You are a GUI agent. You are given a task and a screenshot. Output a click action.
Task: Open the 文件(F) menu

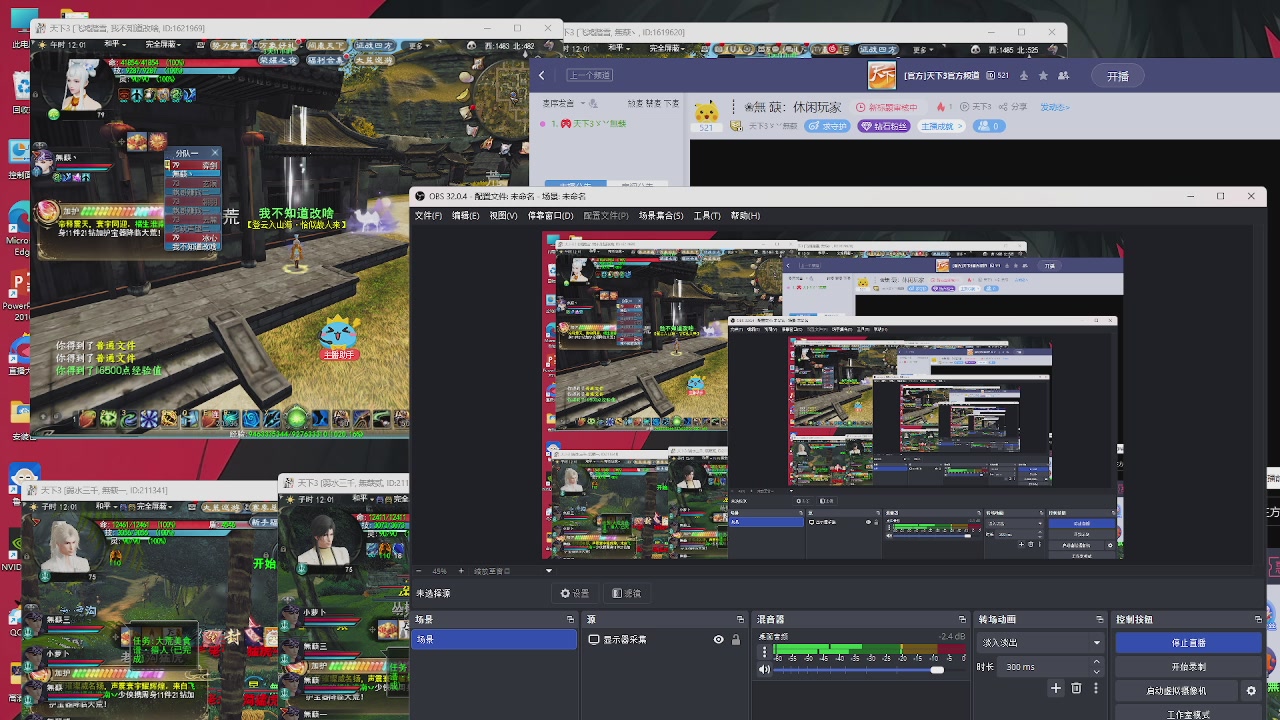tap(428, 216)
